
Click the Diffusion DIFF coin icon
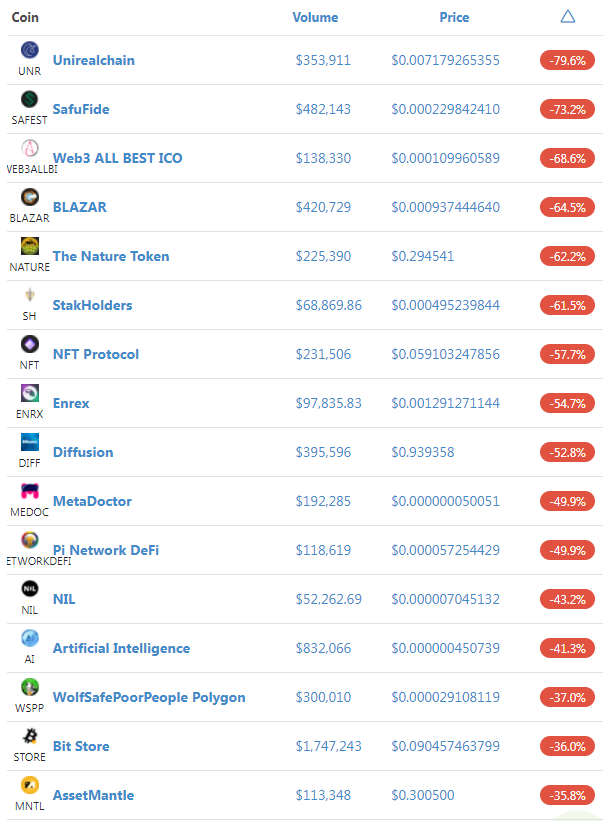(x=30, y=442)
